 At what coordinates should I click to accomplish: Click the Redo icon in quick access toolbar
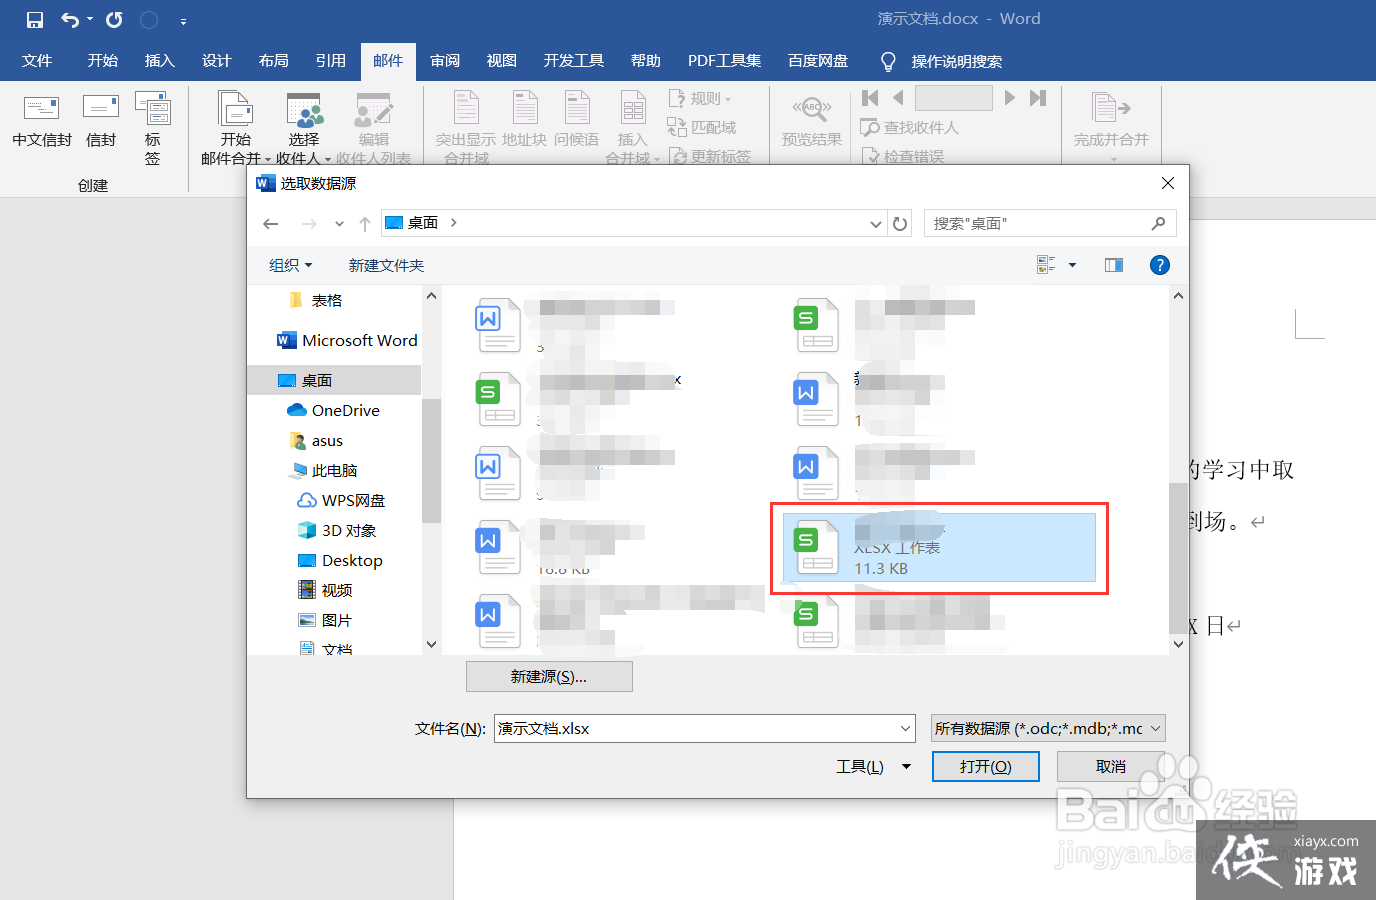coord(115,20)
